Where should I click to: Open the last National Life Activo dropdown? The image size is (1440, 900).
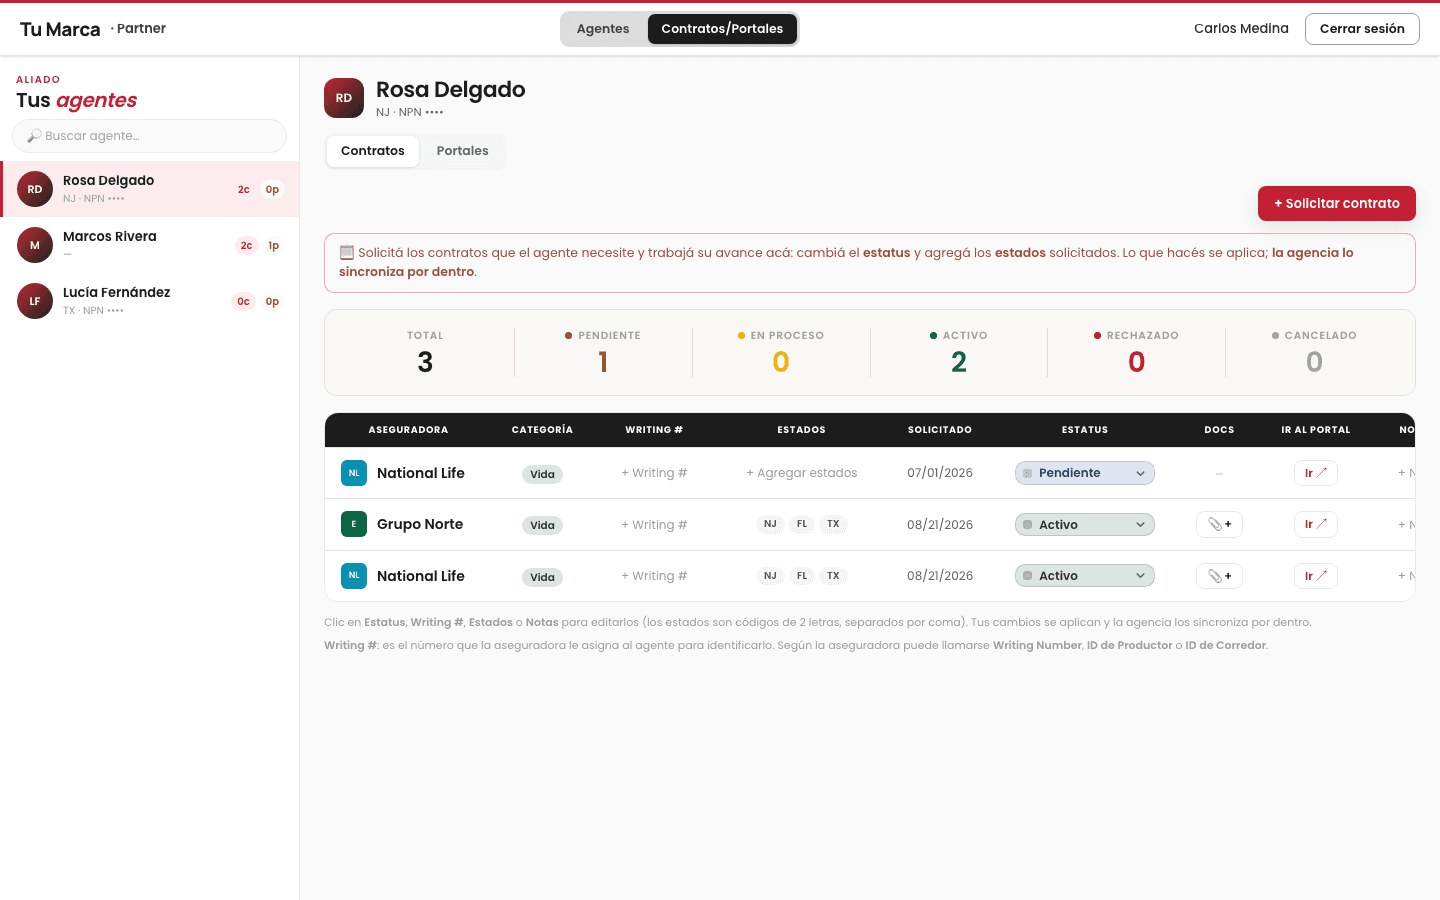point(1085,576)
